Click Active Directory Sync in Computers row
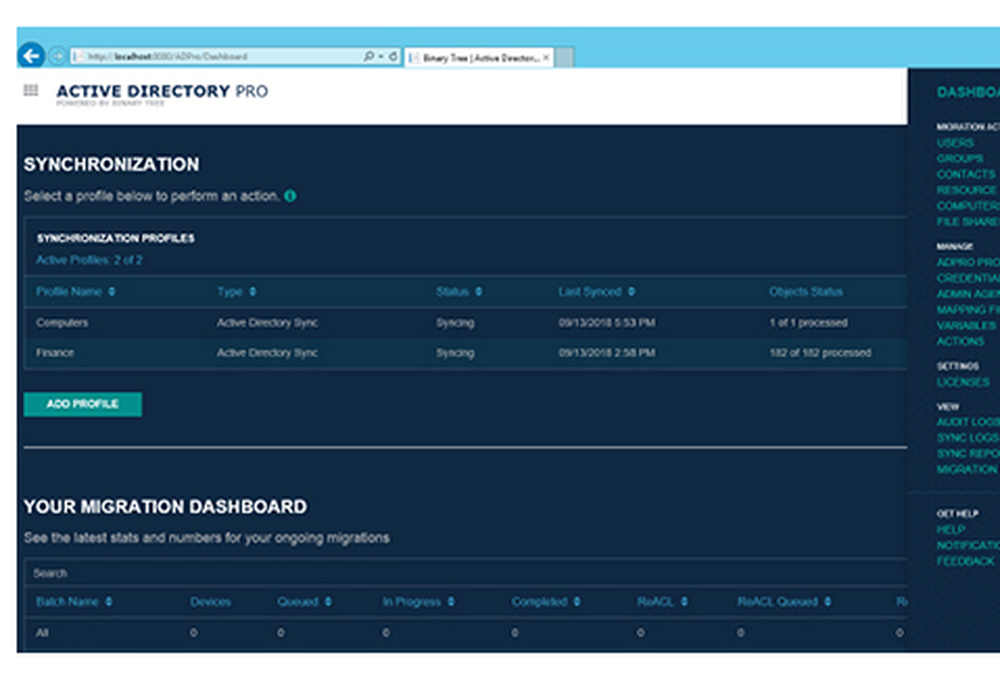This screenshot has width=1000, height=688. (x=267, y=323)
